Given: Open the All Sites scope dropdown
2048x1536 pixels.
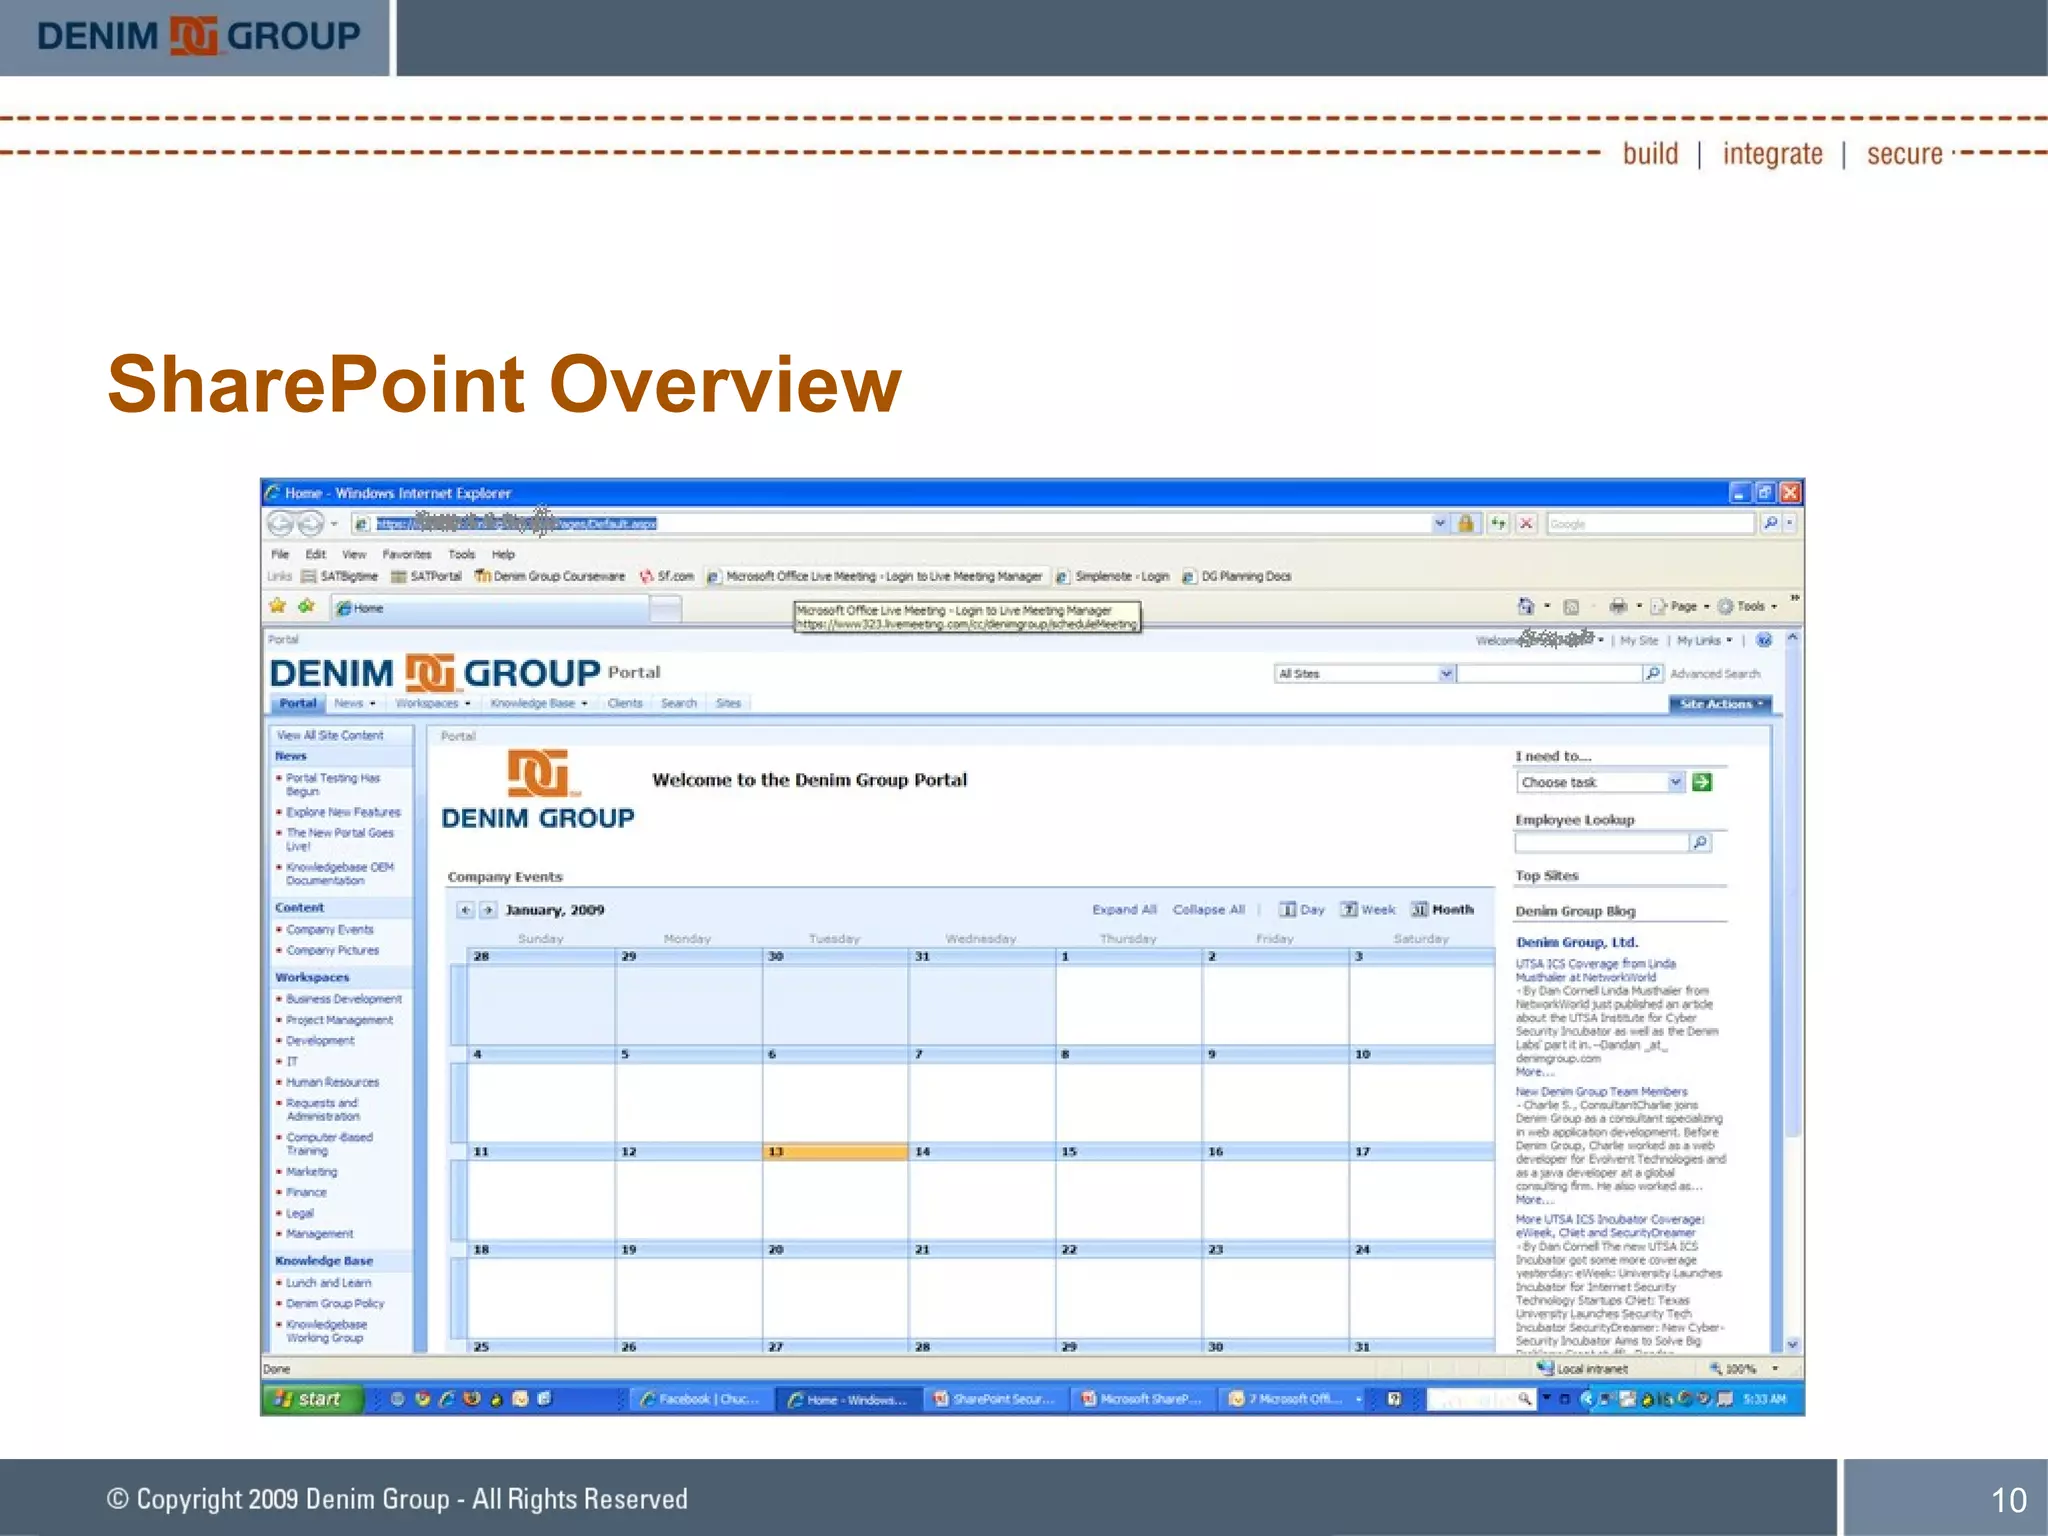Looking at the screenshot, I should (x=1446, y=674).
